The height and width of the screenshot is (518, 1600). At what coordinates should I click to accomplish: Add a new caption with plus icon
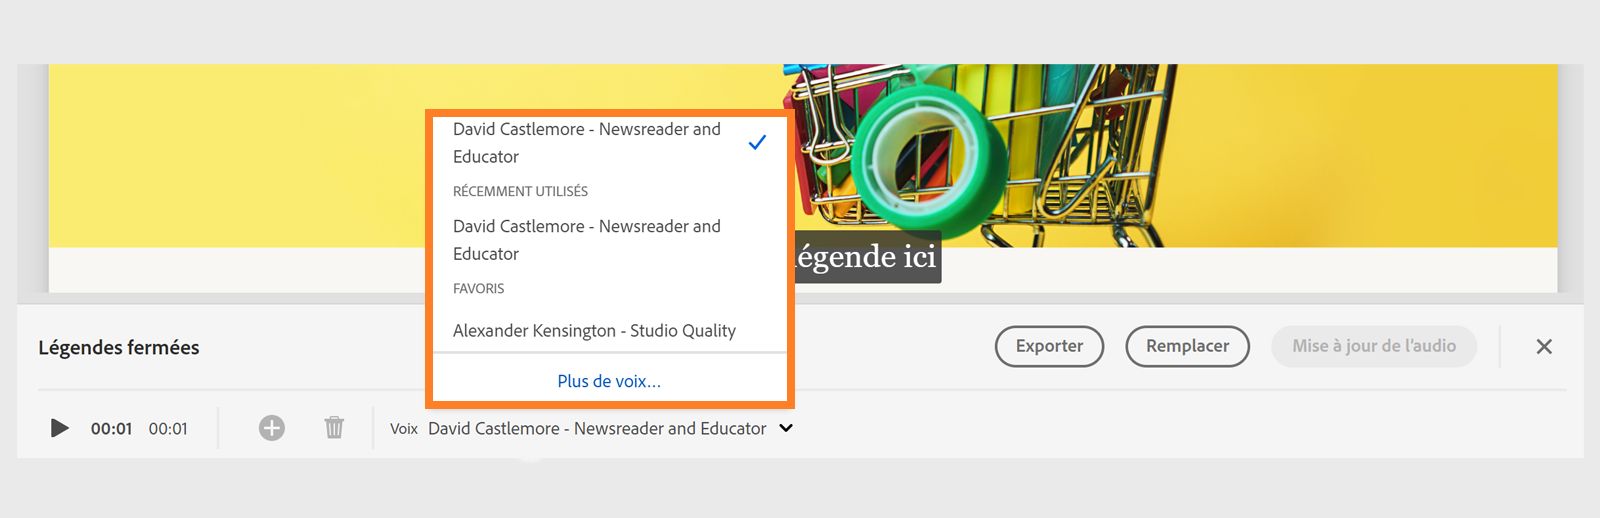coord(272,428)
